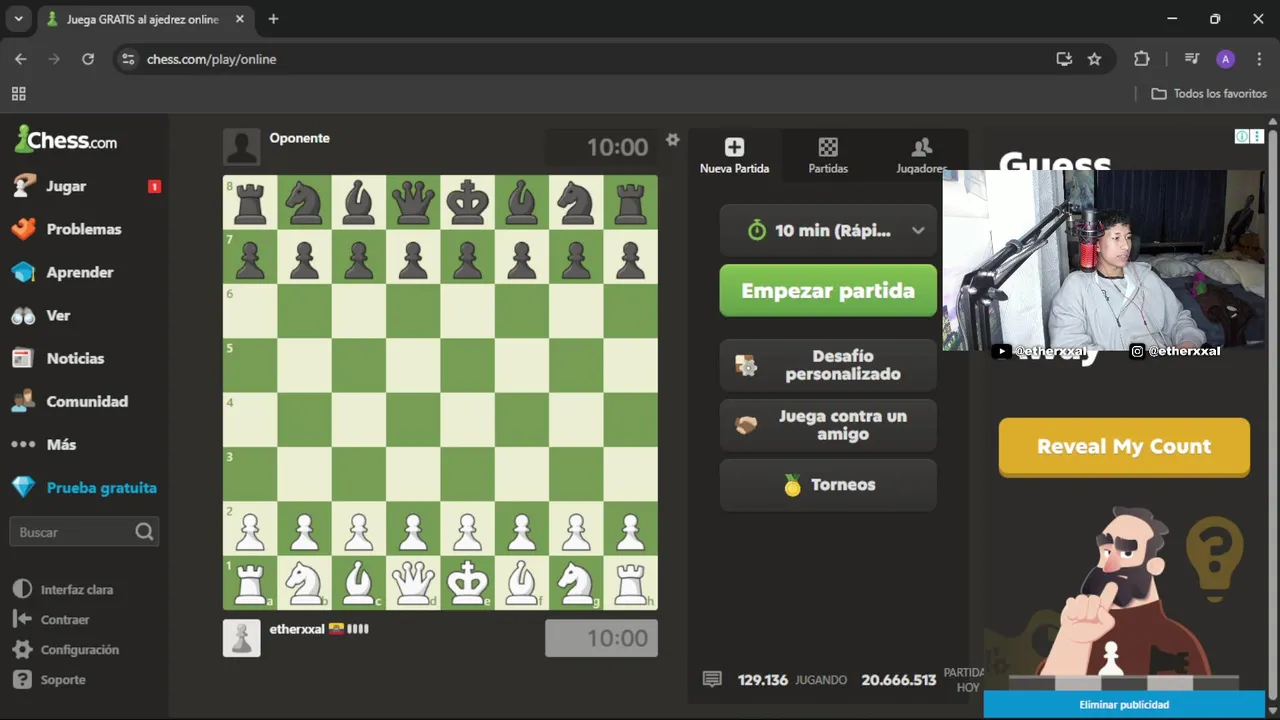
Task: Open the 10 min time control dropdown
Action: (828, 230)
